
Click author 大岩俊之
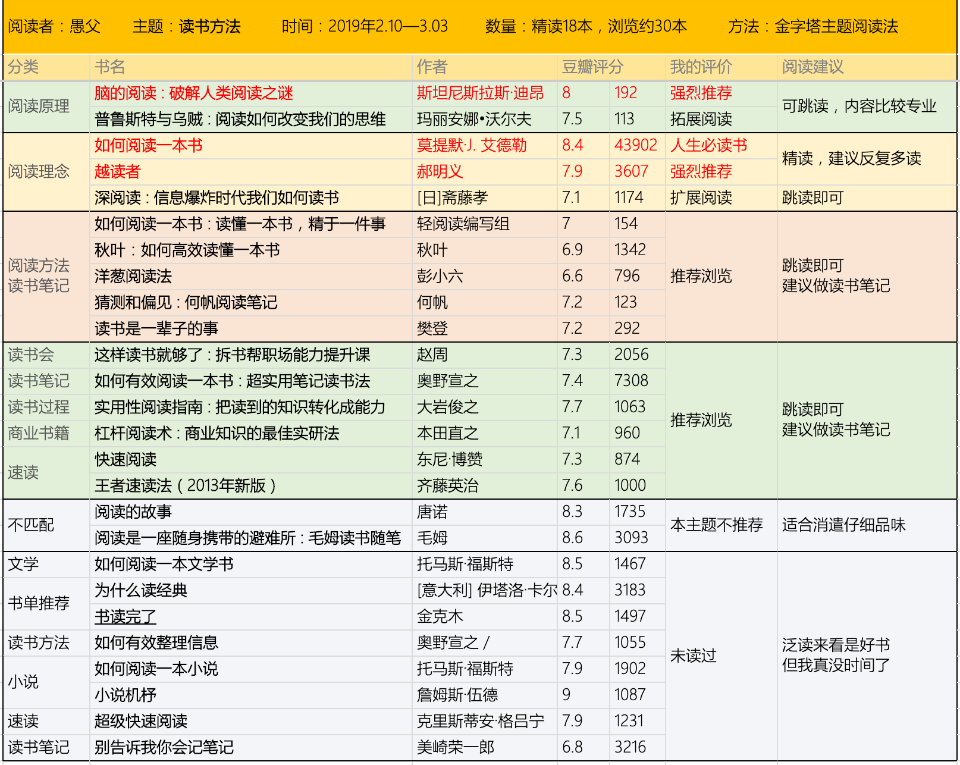tap(448, 407)
